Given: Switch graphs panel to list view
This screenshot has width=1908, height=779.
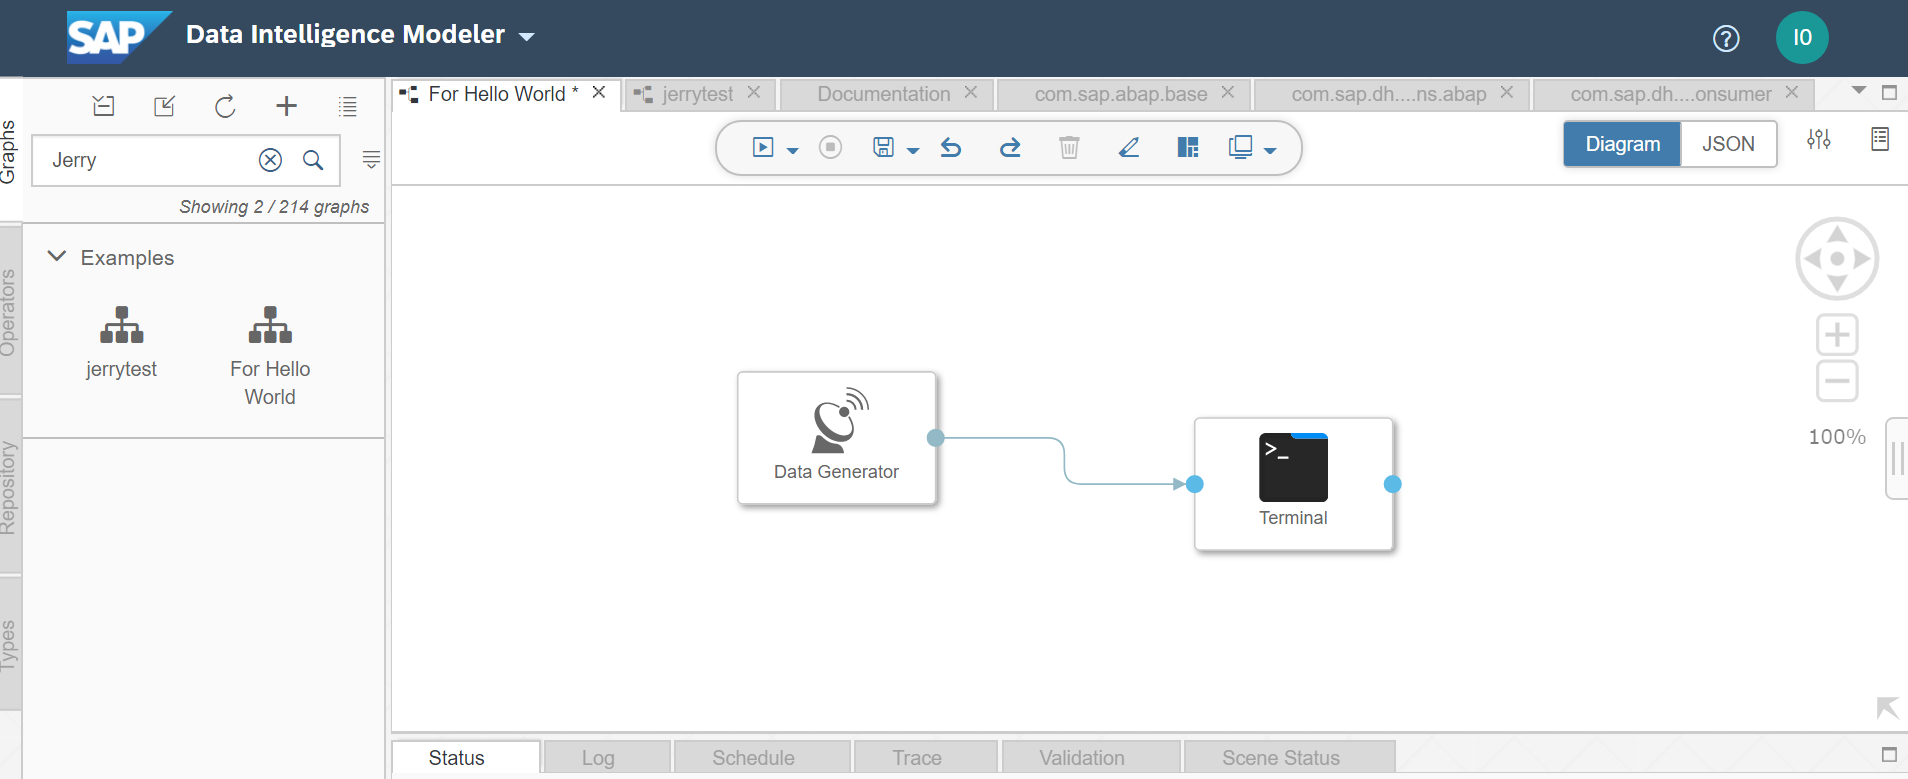Looking at the screenshot, I should [348, 106].
